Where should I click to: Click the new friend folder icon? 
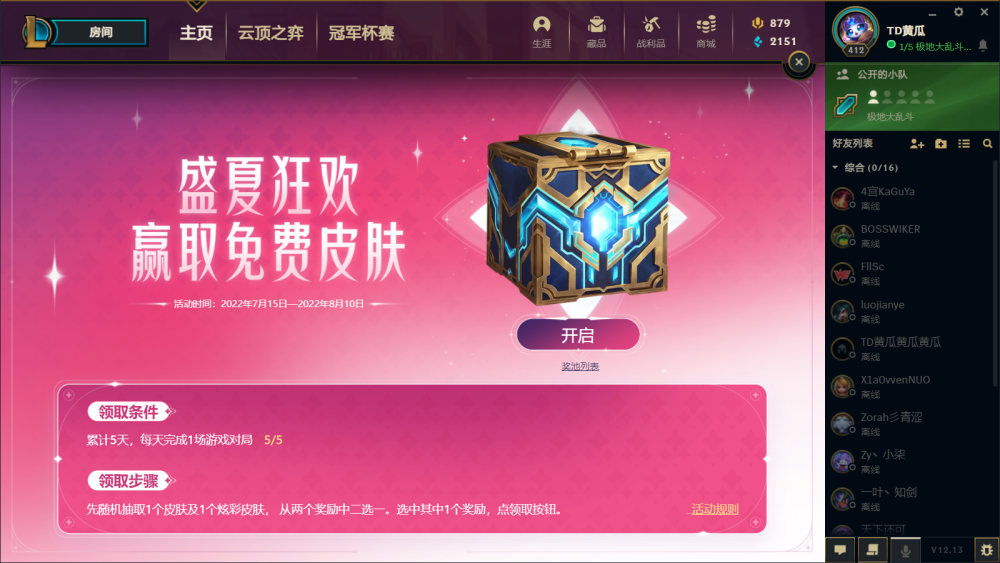point(941,144)
